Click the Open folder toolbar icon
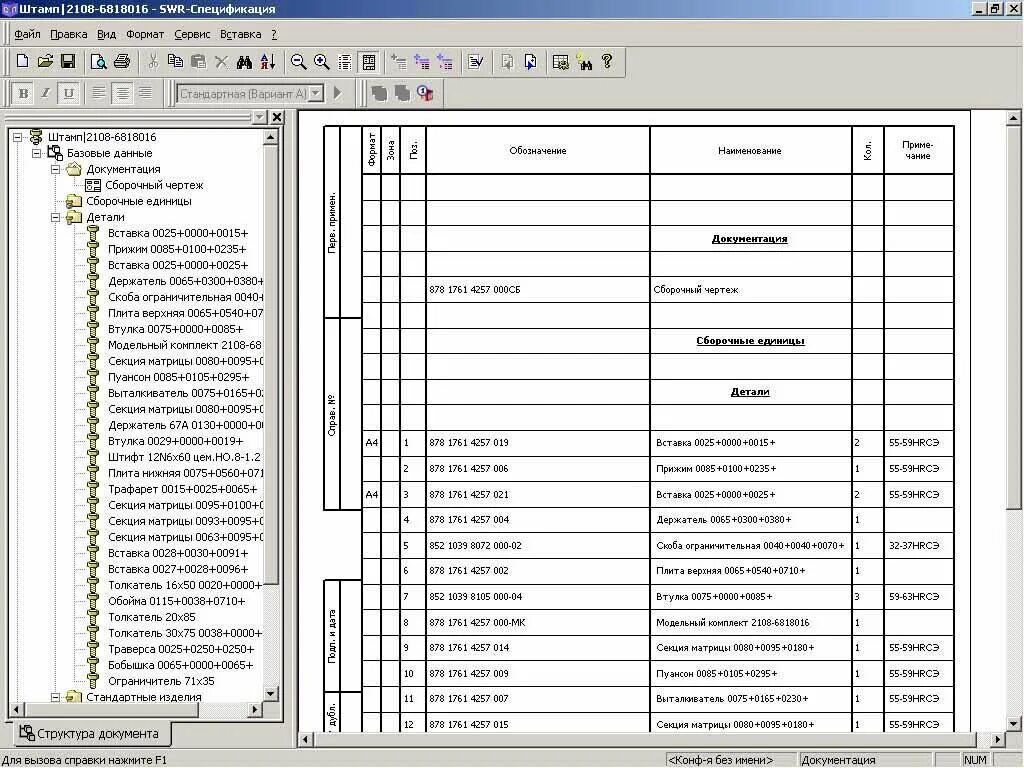Viewport: 1024px width, 768px height. (x=45, y=62)
